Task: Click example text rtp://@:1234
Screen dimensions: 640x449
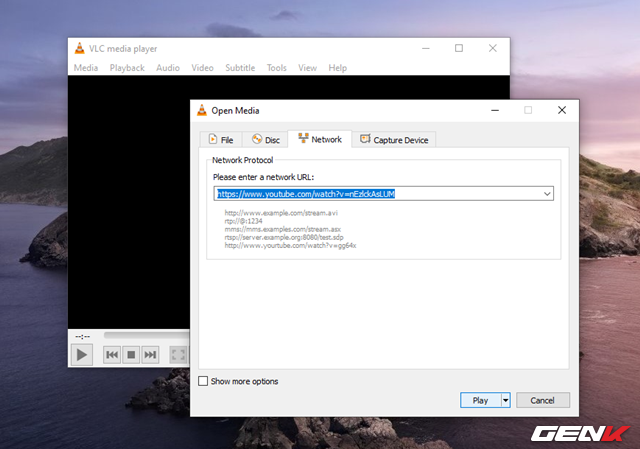Action: 243,221
